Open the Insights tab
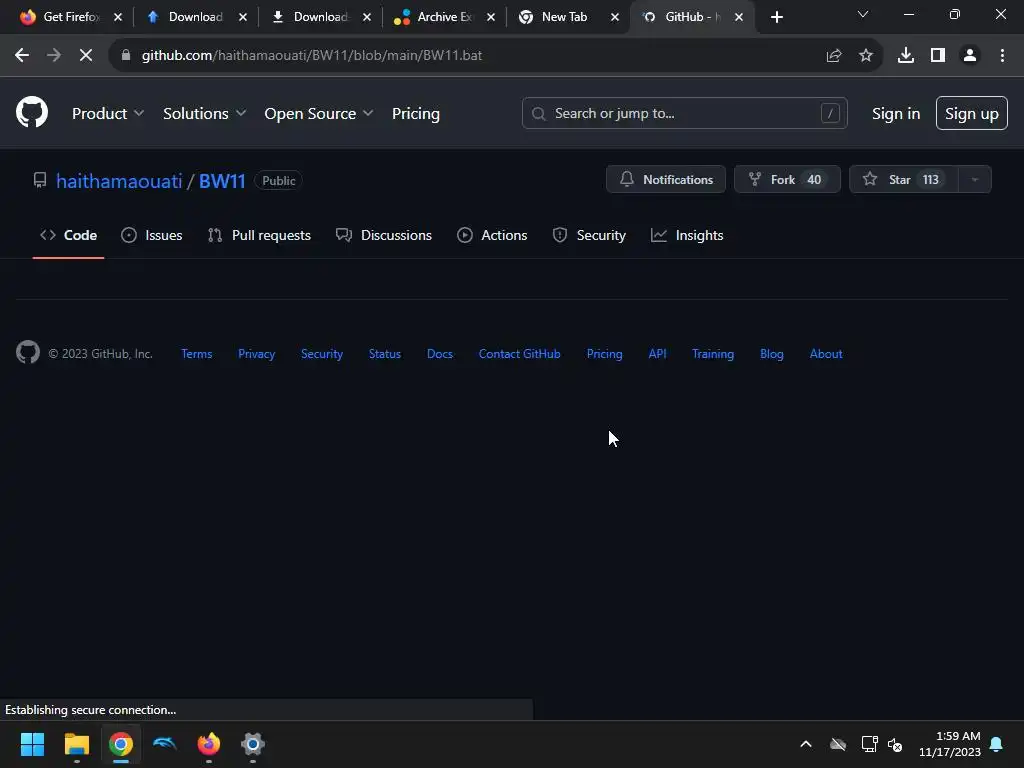 [x=687, y=235]
